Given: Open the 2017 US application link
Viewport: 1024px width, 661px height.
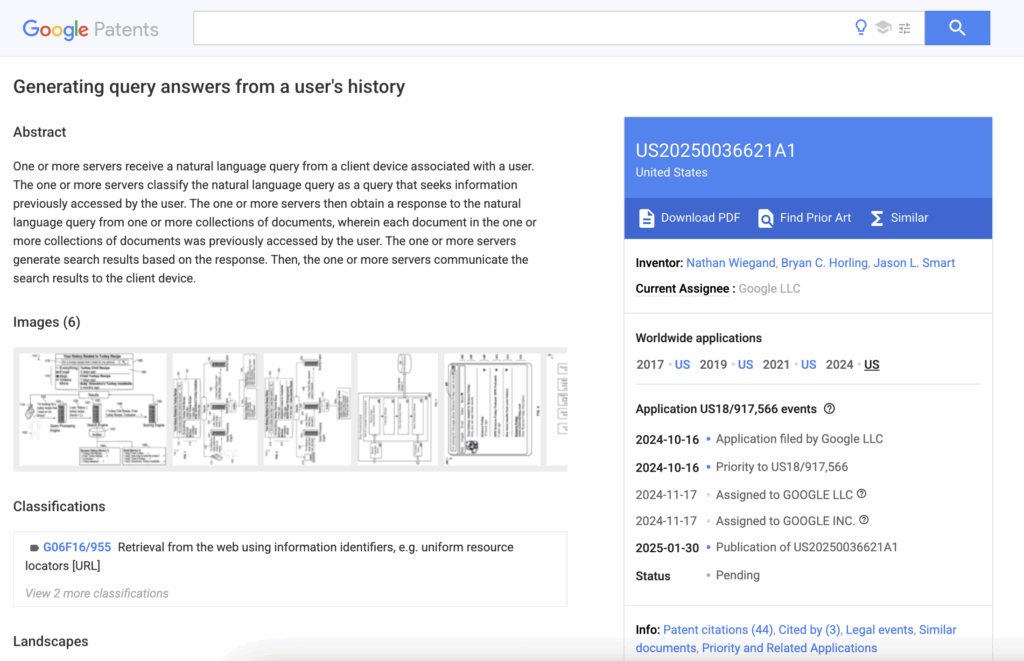Looking at the screenshot, I should [x=682, y=364].
